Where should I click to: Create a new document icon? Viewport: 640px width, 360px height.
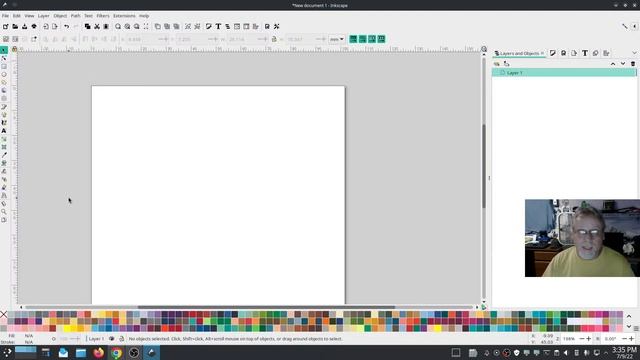5,27
